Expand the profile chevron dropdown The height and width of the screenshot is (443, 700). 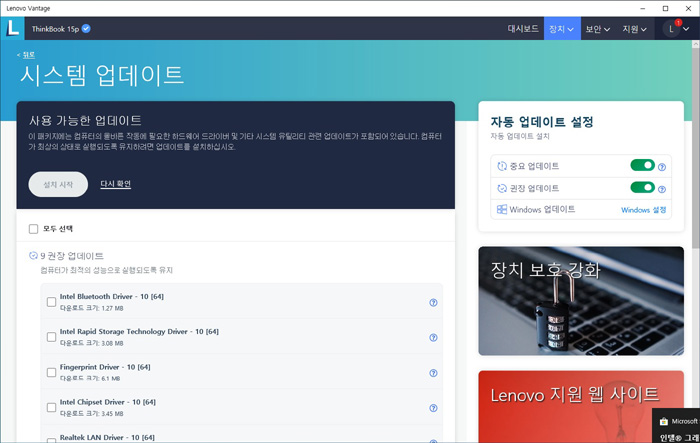(686, 29)
